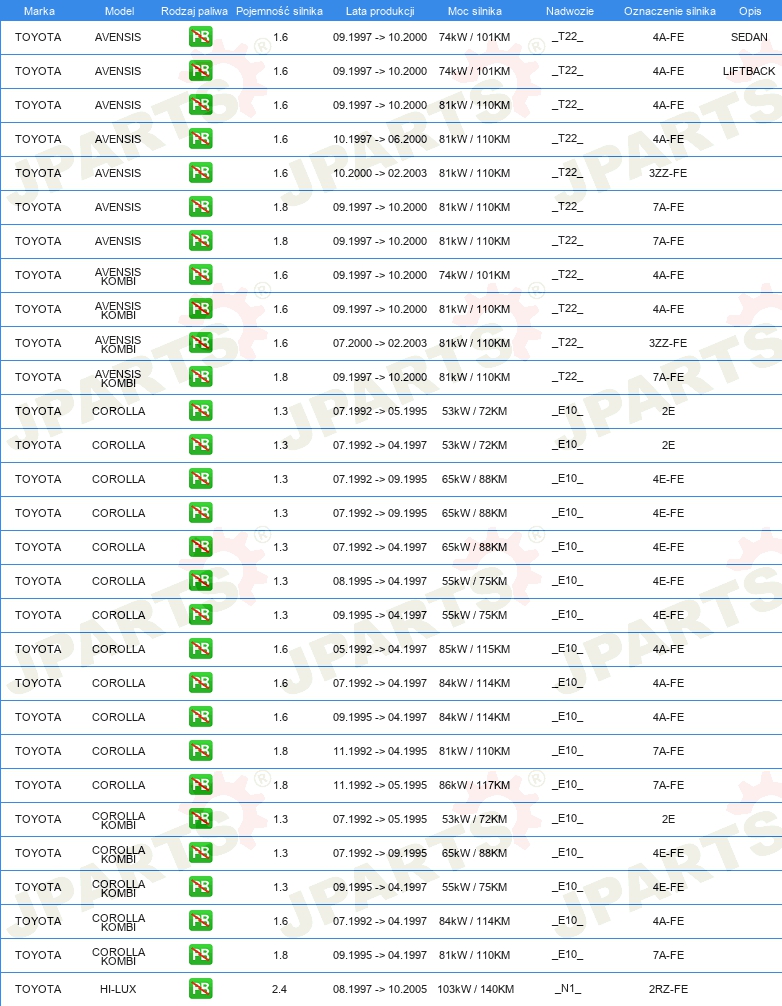Select 4A-FE in the AVENSIS SEDAN row
This screenshot has height=1006, width=782.
tap(668, 37)
